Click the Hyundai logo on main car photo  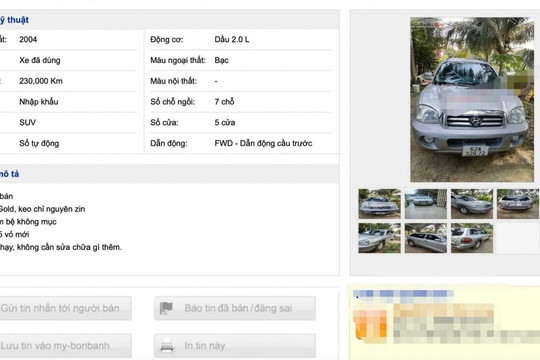click(476, 121)
